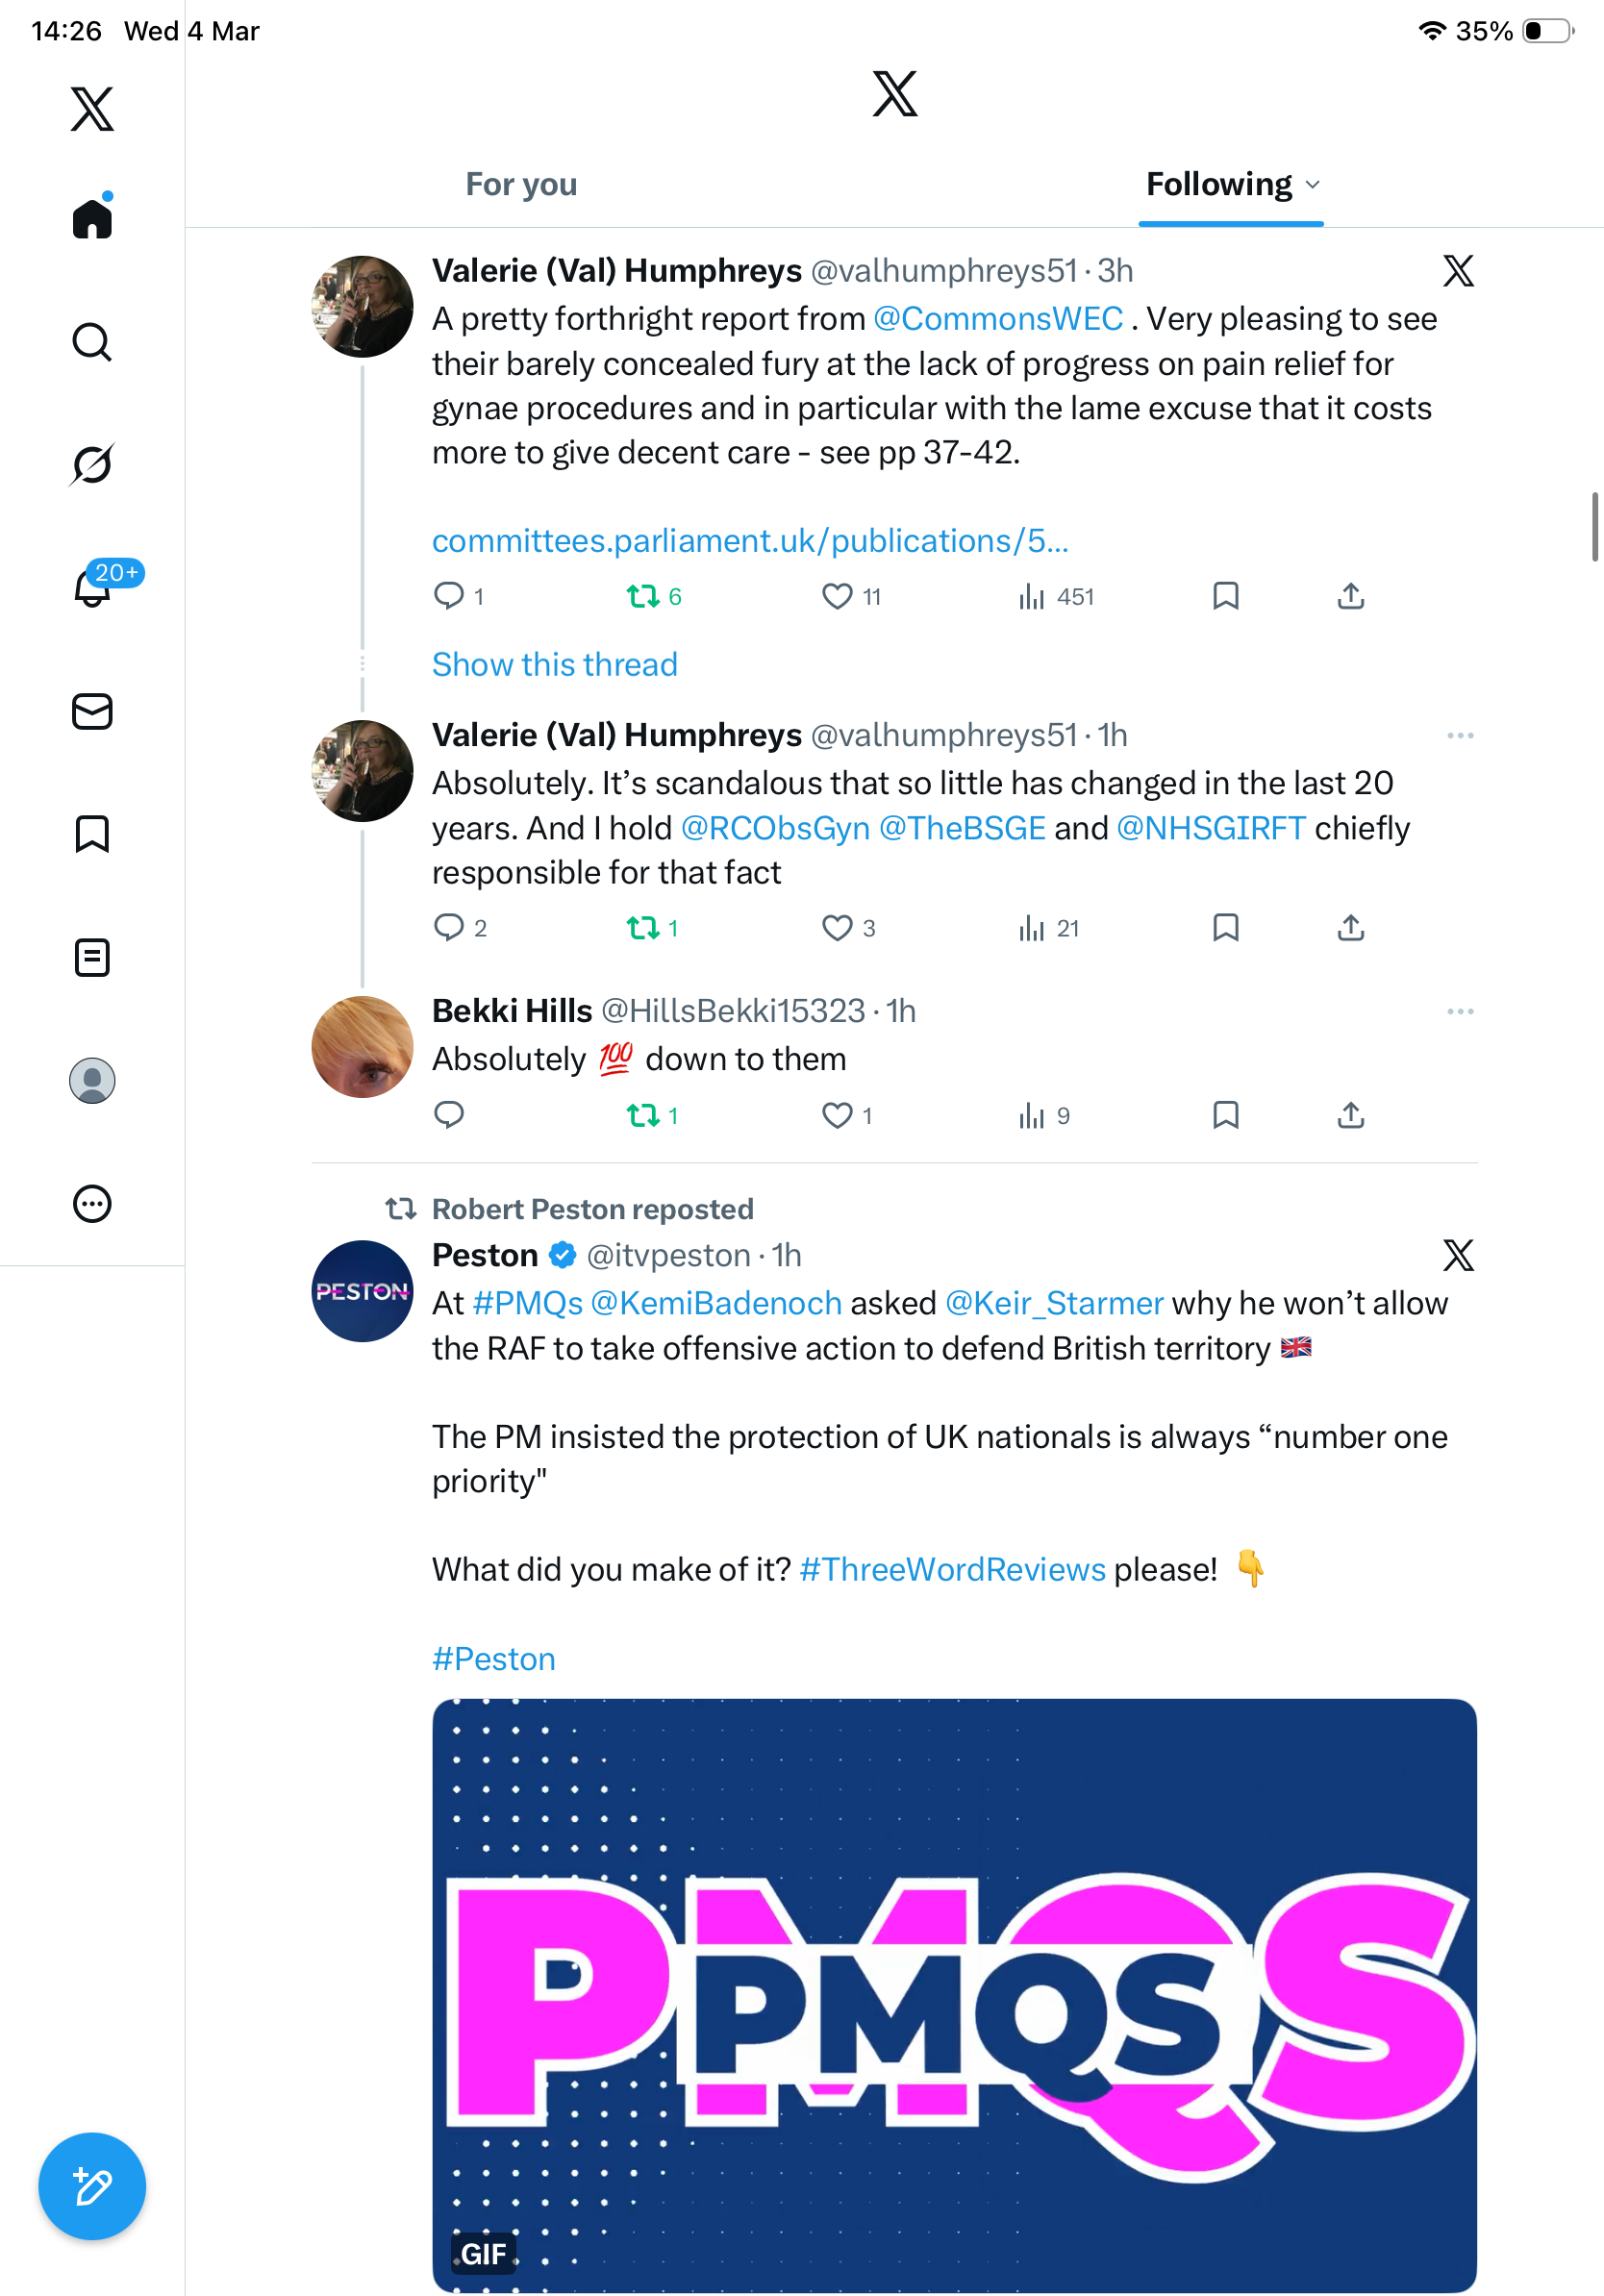Expand the Following tab dropdown chevron
This screenshot has height=2296, width=1604.
[1313, 185]
